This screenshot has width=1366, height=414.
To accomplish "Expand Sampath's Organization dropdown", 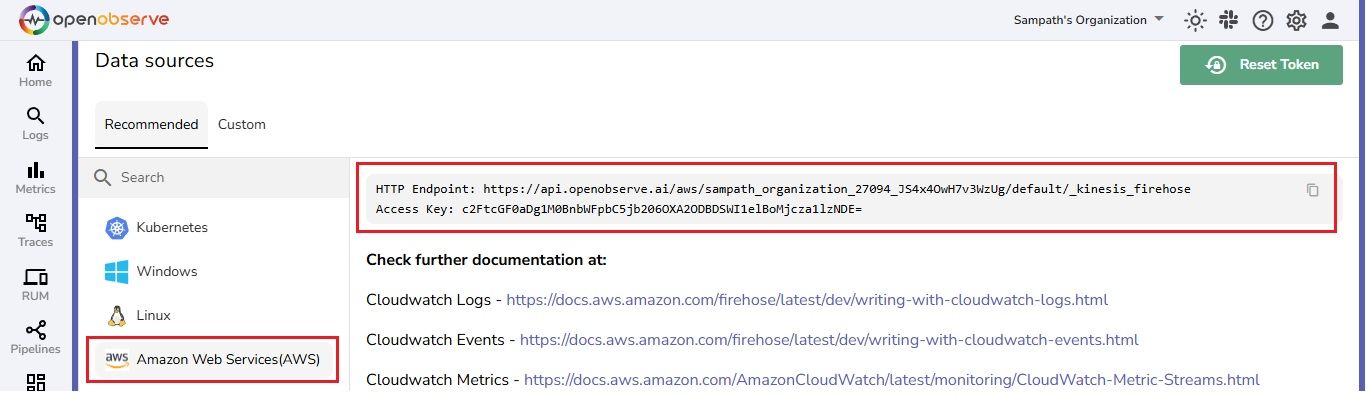I will pyautogui.click(x=1089, y=20).
